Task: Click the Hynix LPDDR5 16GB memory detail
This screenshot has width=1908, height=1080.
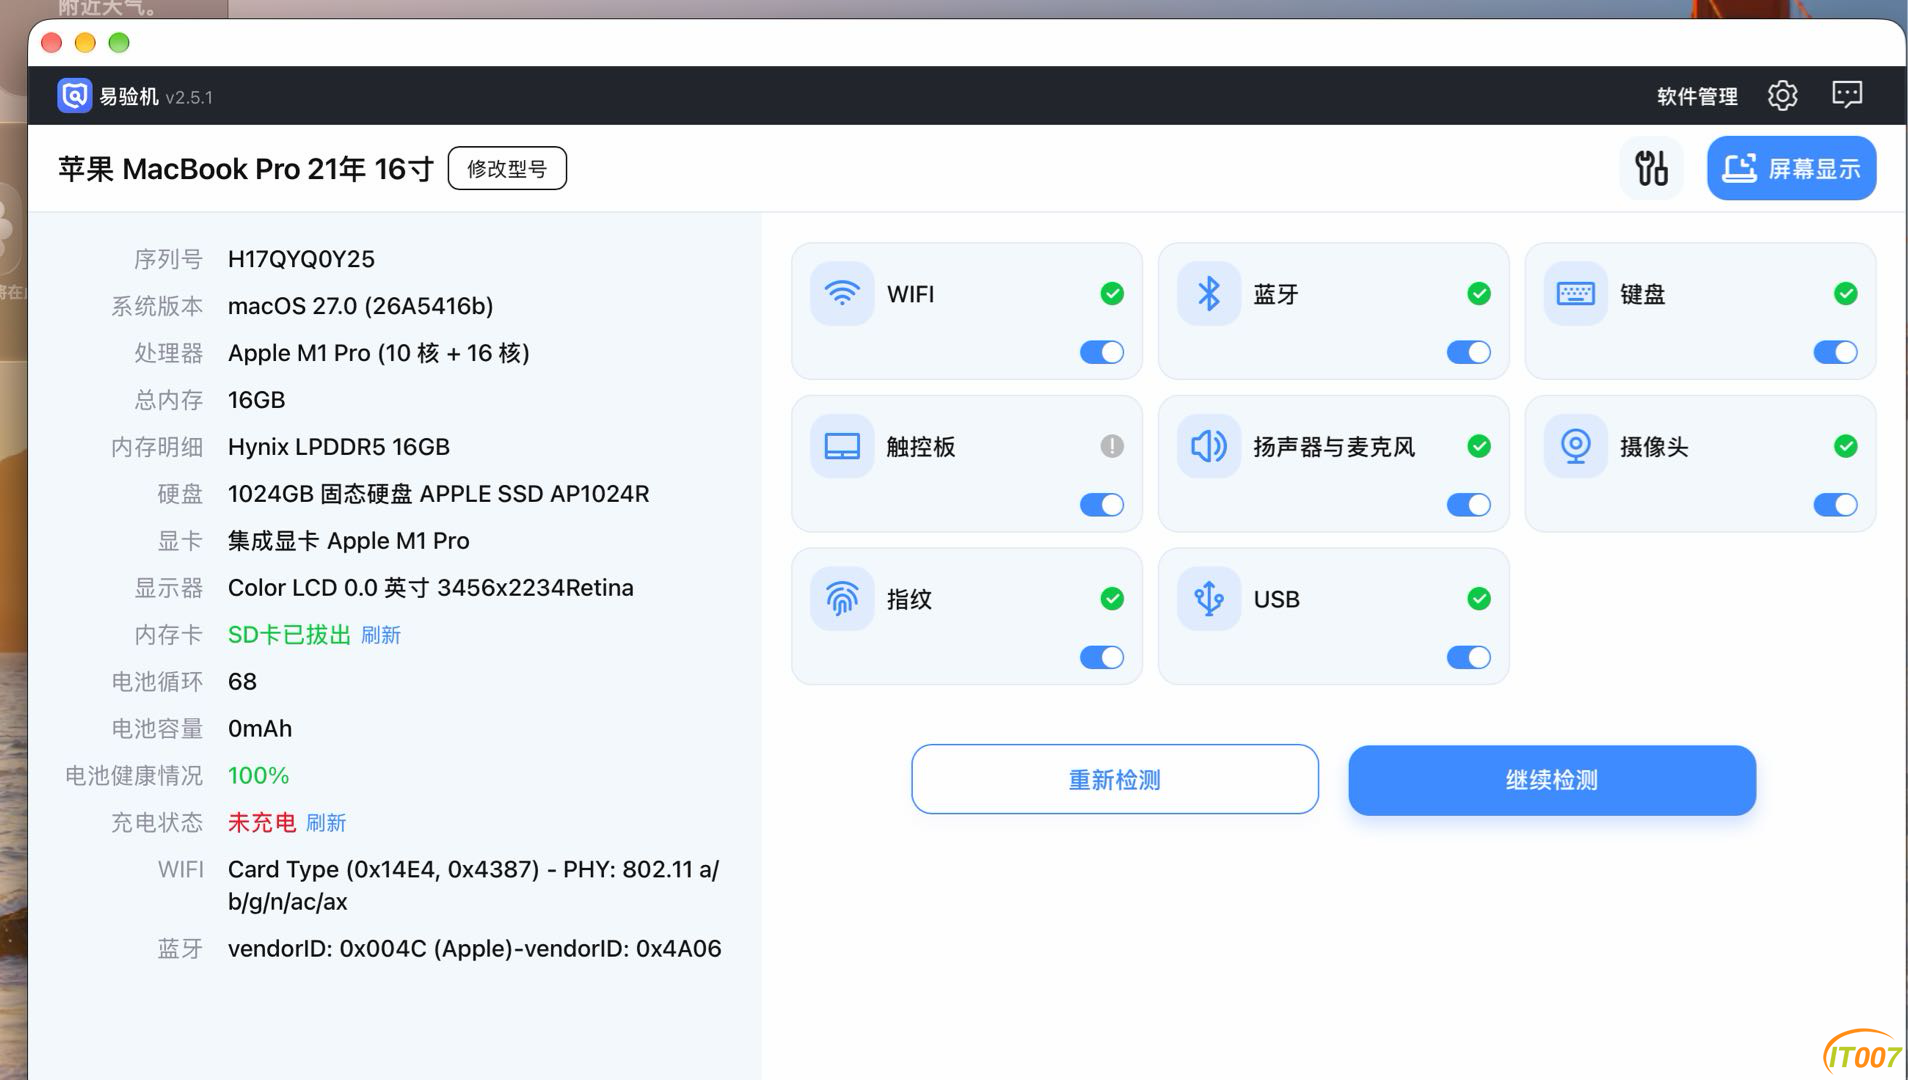Action: 339,447
